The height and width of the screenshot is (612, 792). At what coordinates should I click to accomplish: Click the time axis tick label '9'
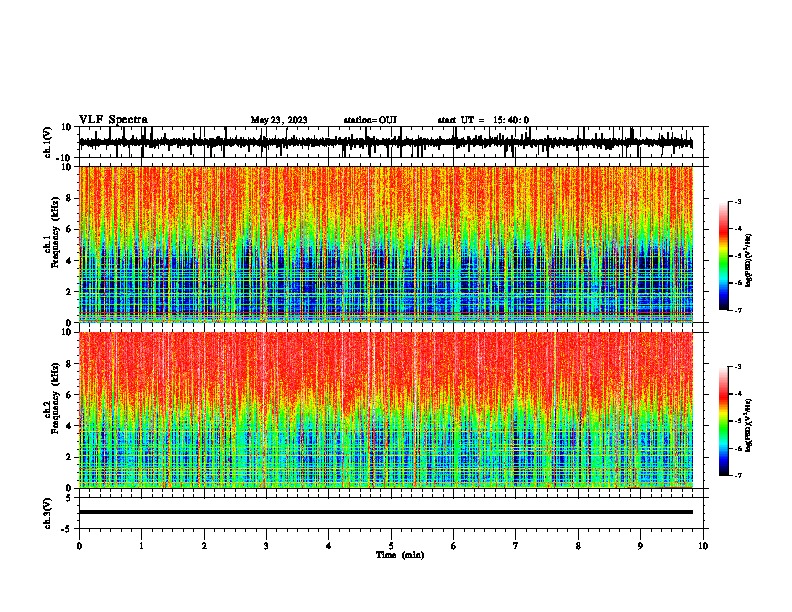tap(640, 546)
